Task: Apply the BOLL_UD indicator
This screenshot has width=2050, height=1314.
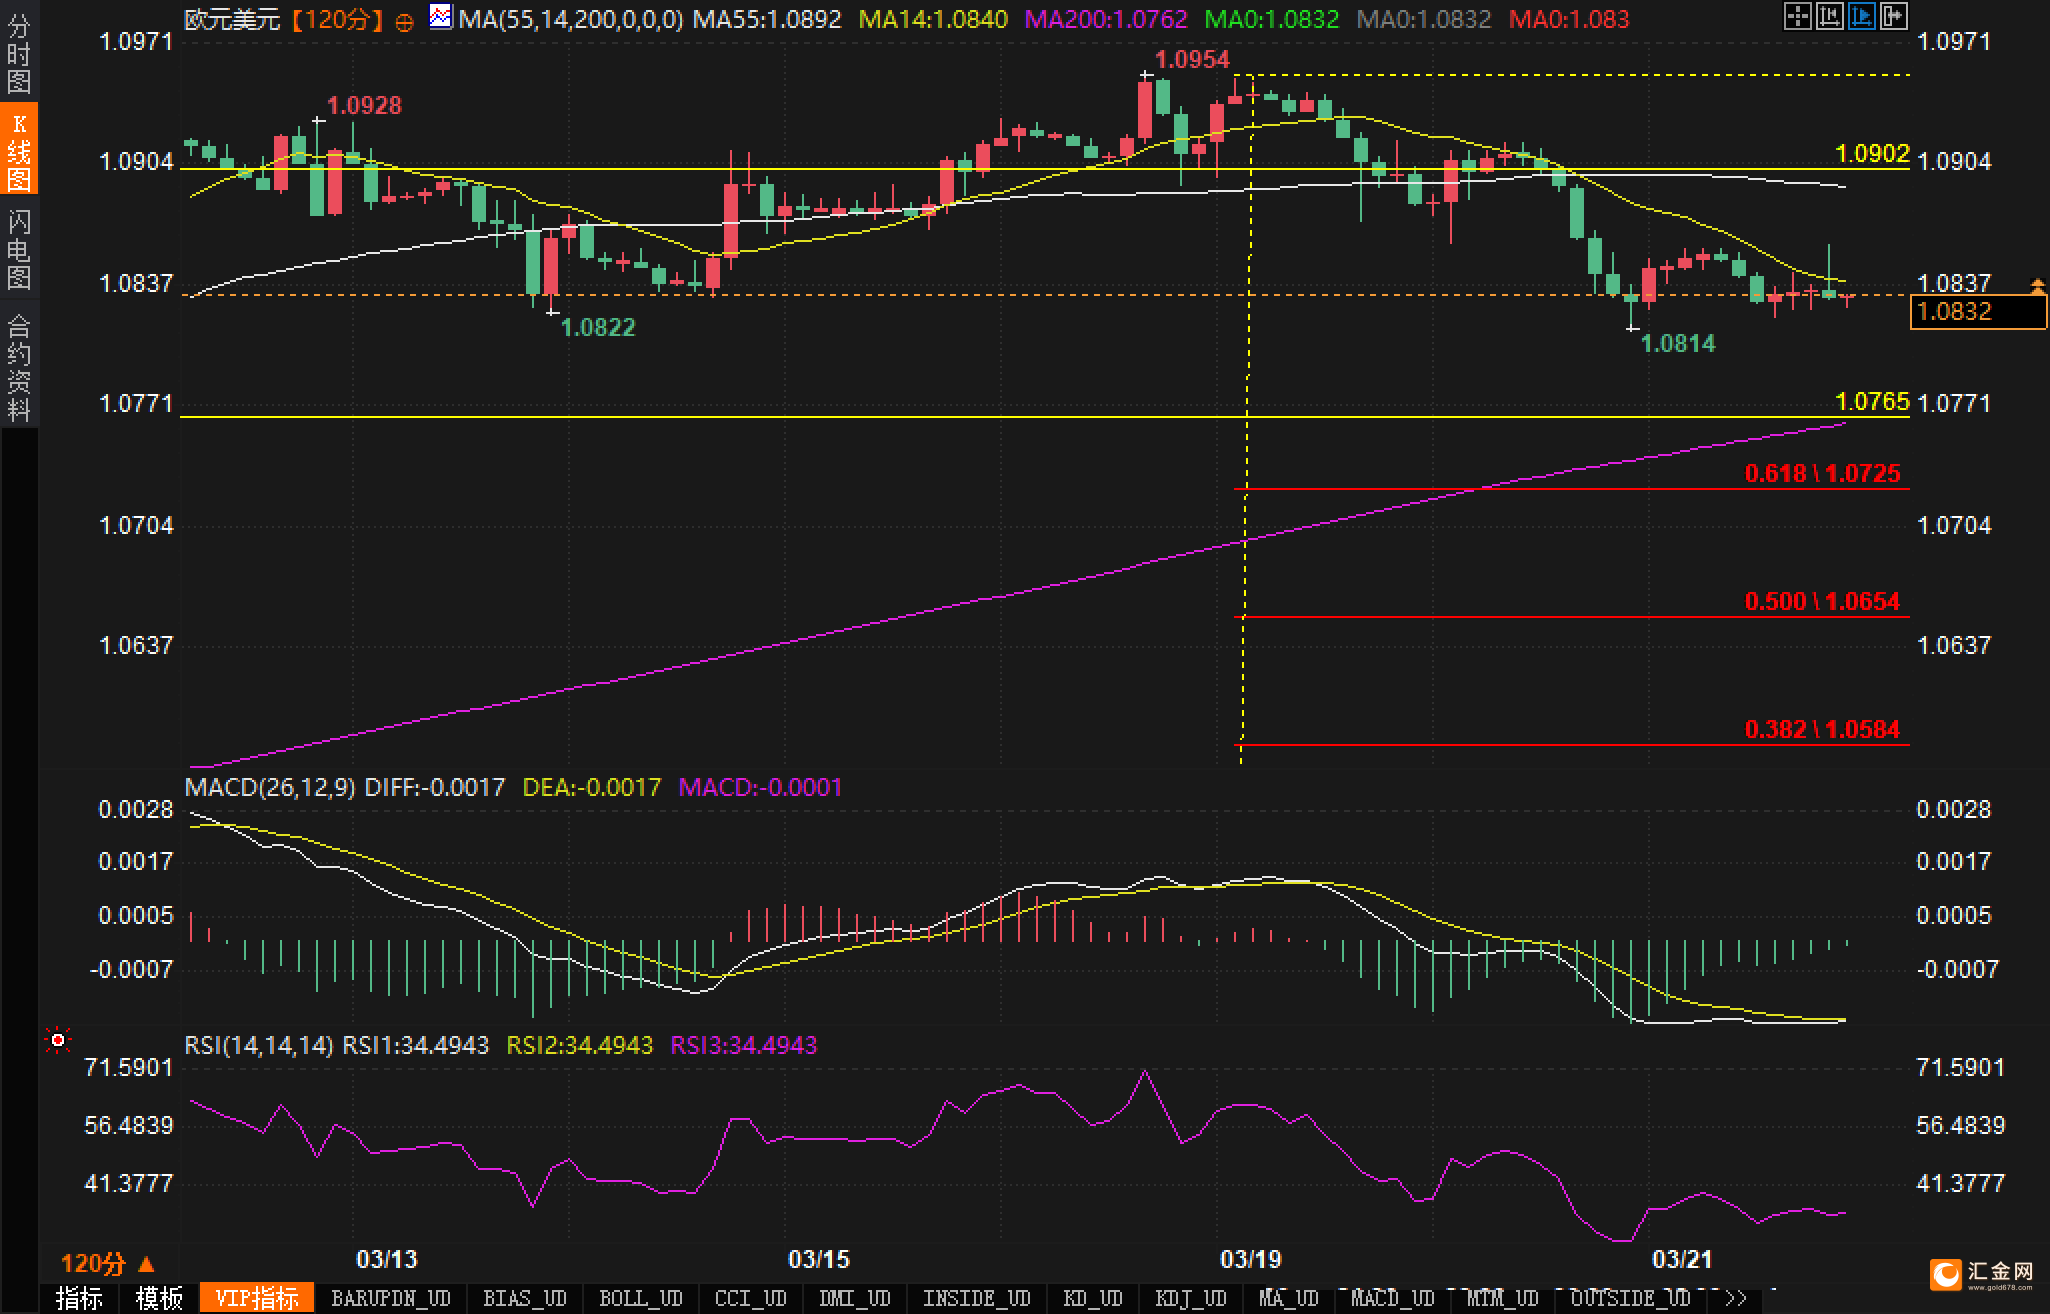Action: pyautogui.click(x=640, y=1298)
